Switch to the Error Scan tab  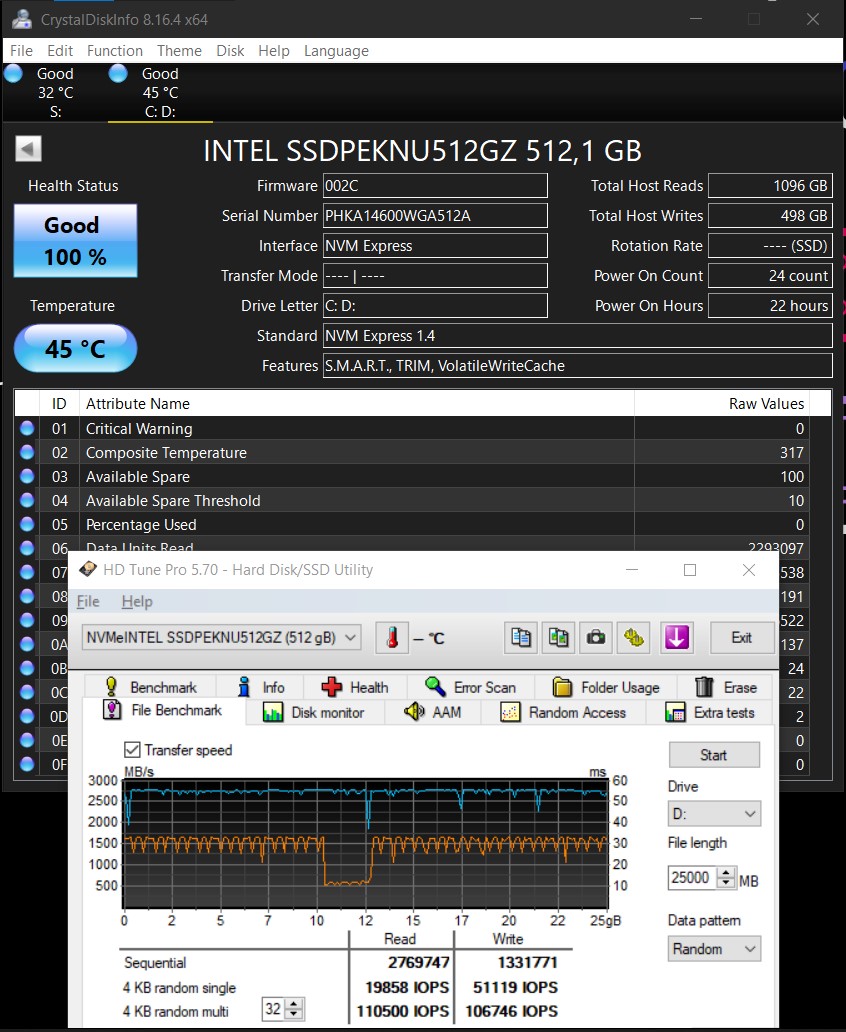coord(470,687)
